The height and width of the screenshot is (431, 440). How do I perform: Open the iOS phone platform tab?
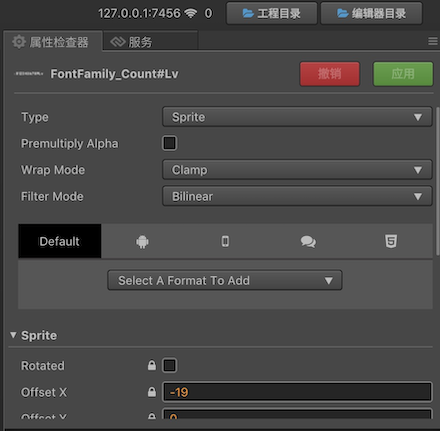point(225,241)
